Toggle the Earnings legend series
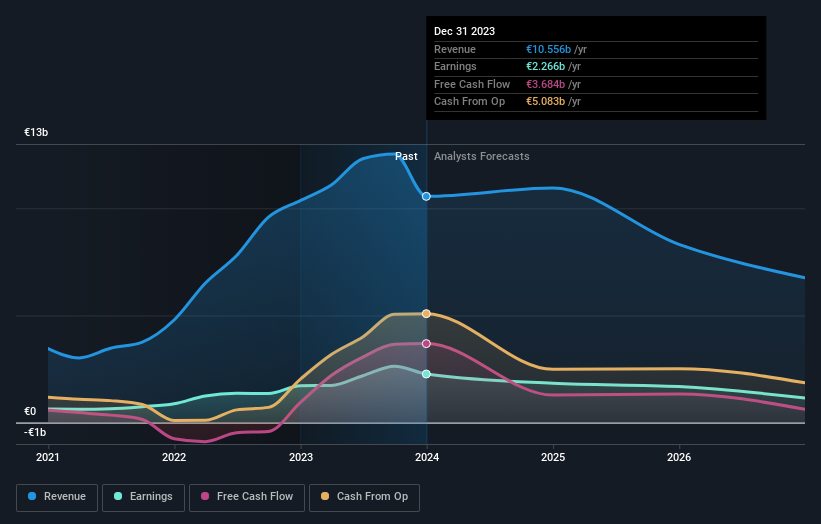 click(x=143, y=497)
